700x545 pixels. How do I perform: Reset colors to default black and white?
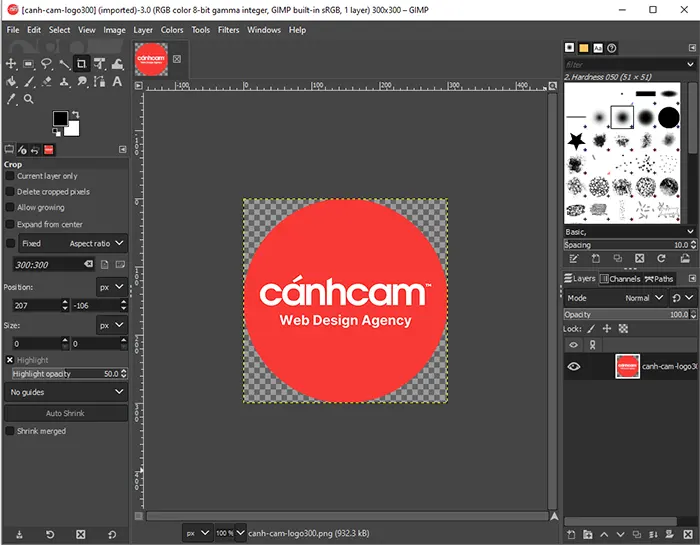pos(56,132)
